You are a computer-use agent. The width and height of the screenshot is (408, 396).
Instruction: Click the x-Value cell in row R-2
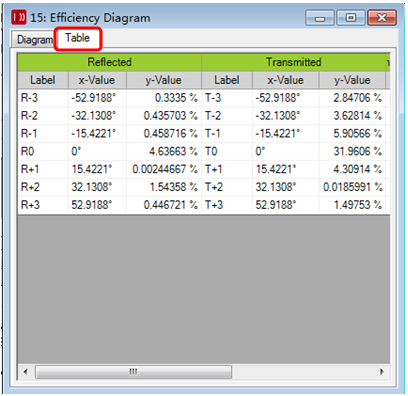pos(97,116)
